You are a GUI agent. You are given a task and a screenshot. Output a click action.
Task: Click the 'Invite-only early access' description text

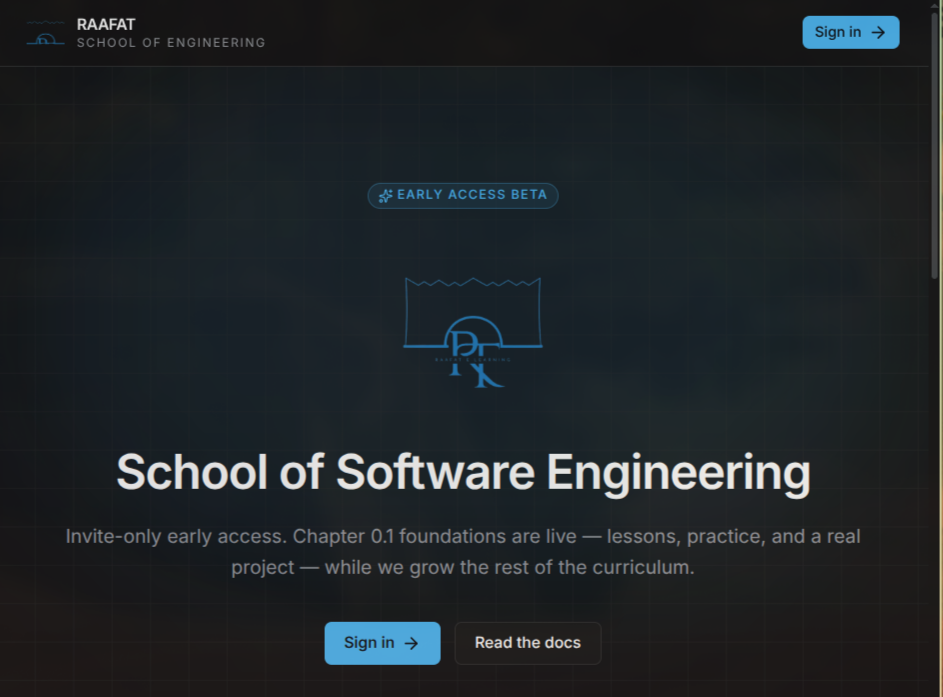(463, 551)
